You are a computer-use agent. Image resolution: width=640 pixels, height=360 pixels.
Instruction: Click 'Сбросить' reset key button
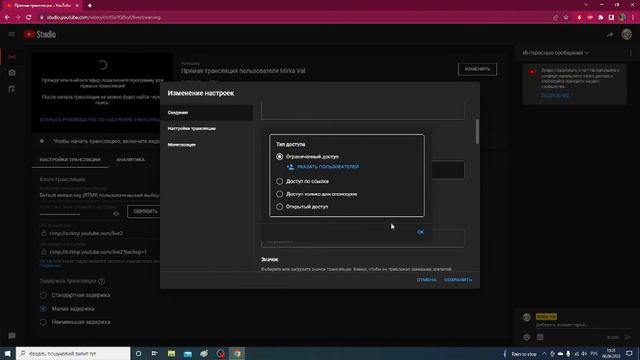tap(145, 211)
